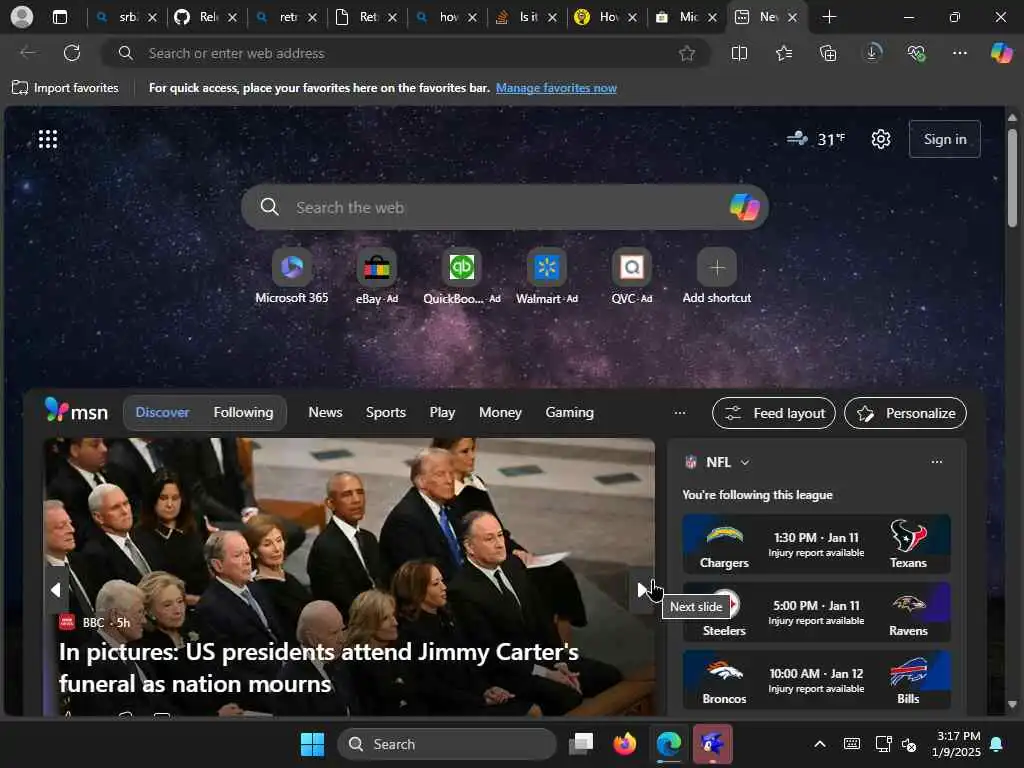Click the address bar field
The height and width of the screenshot is (768, 1024).
[x=405, y=53]
